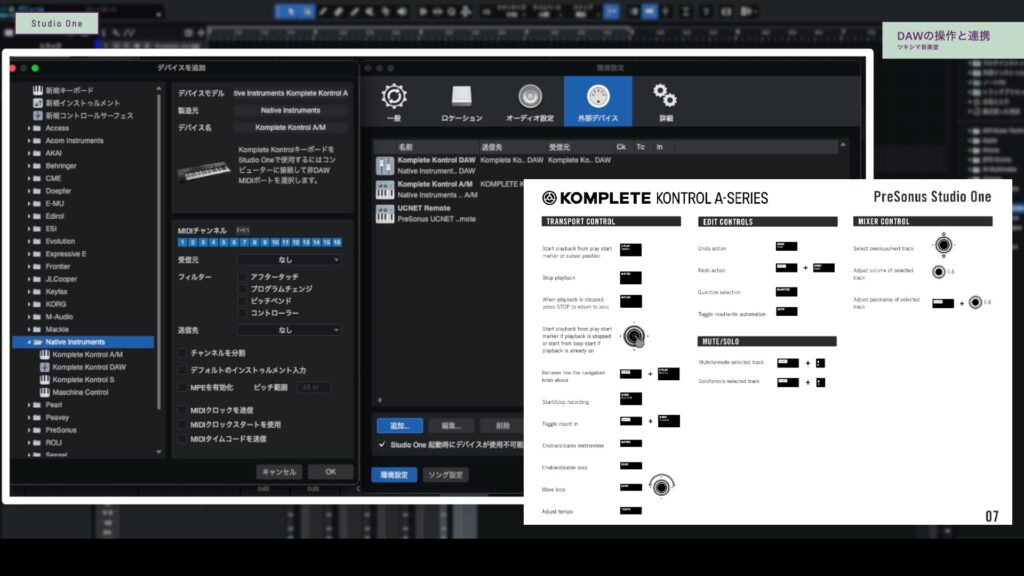This screenshot has width=1024, height=576.
Task: Choose Komplete Kontrol S in the device tree
Action: (77, 379)
